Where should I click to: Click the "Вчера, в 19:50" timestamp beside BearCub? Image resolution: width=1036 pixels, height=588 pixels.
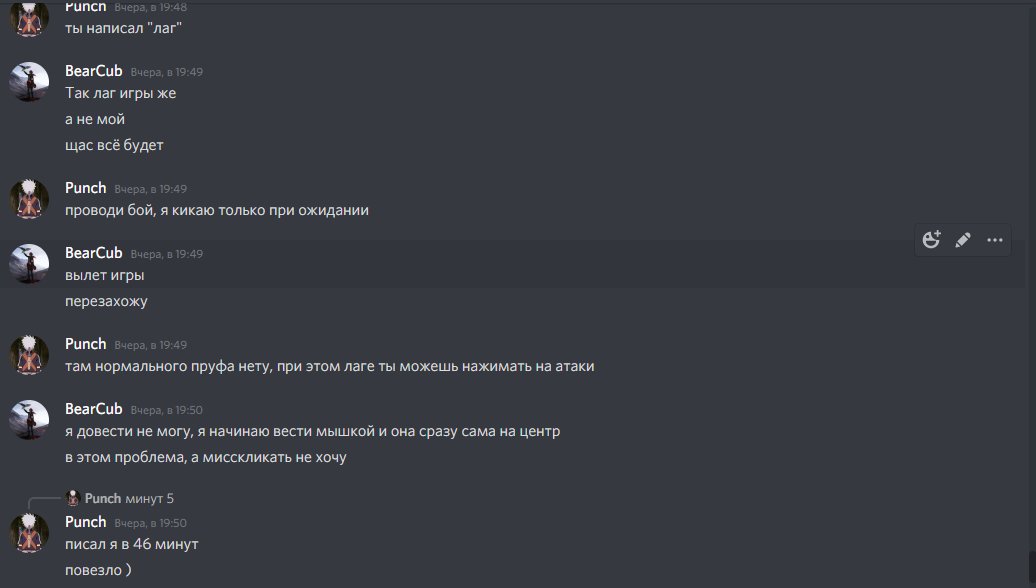pyautogui.click(x=167, y=410)
